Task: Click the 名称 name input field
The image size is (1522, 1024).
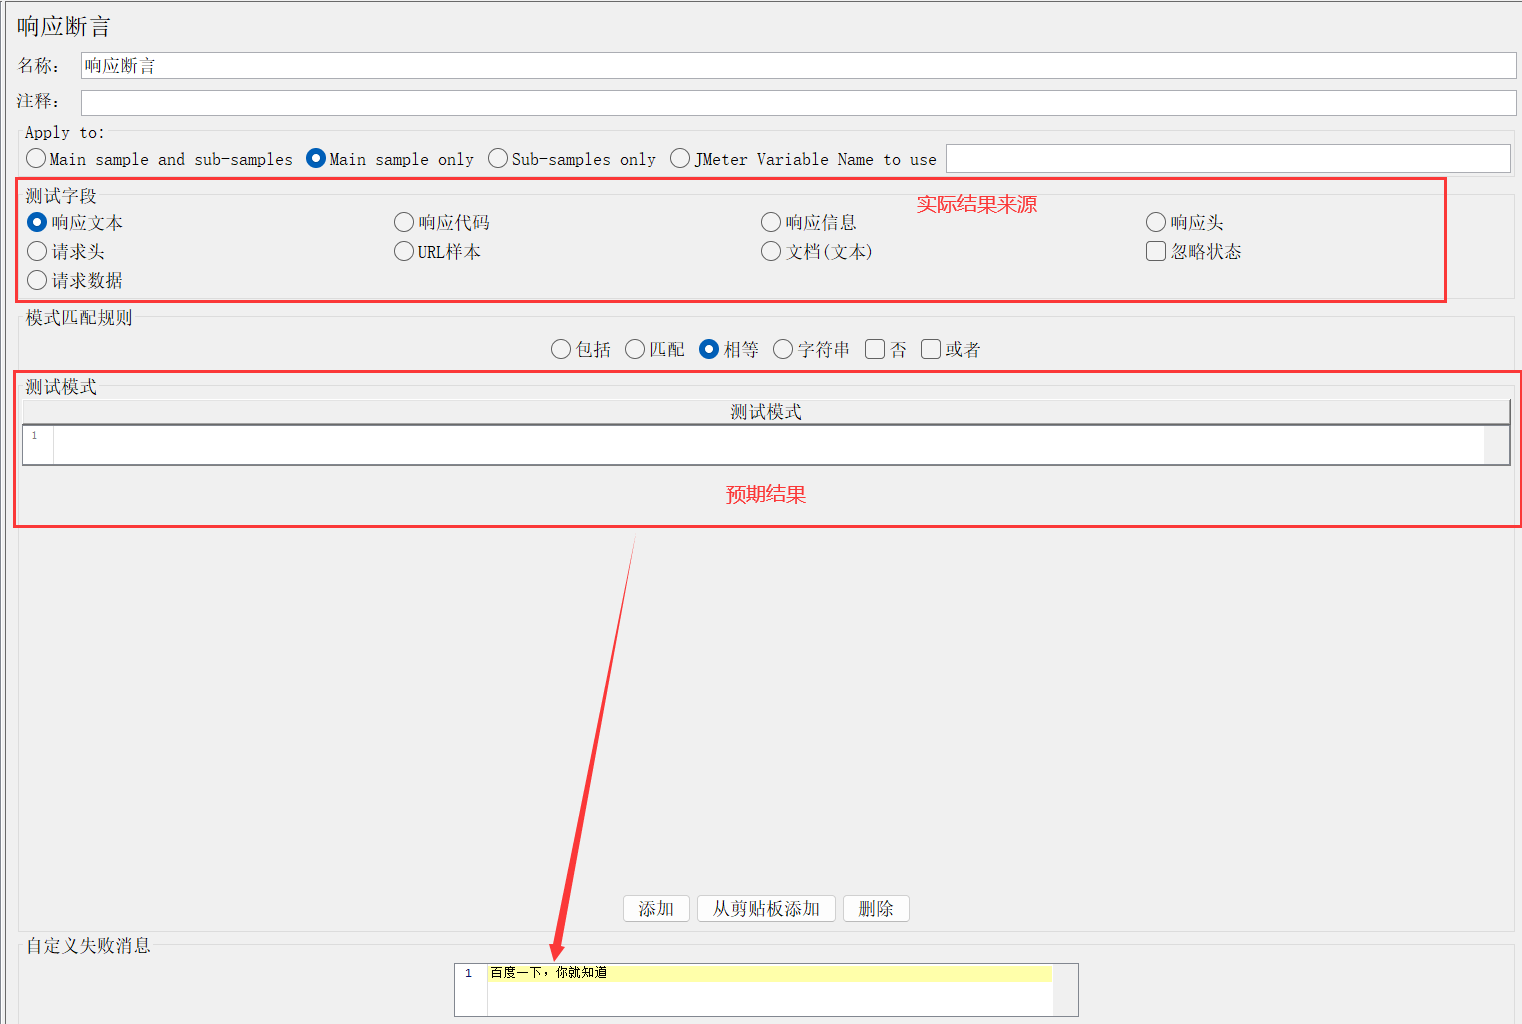Action: click(798, 66)
